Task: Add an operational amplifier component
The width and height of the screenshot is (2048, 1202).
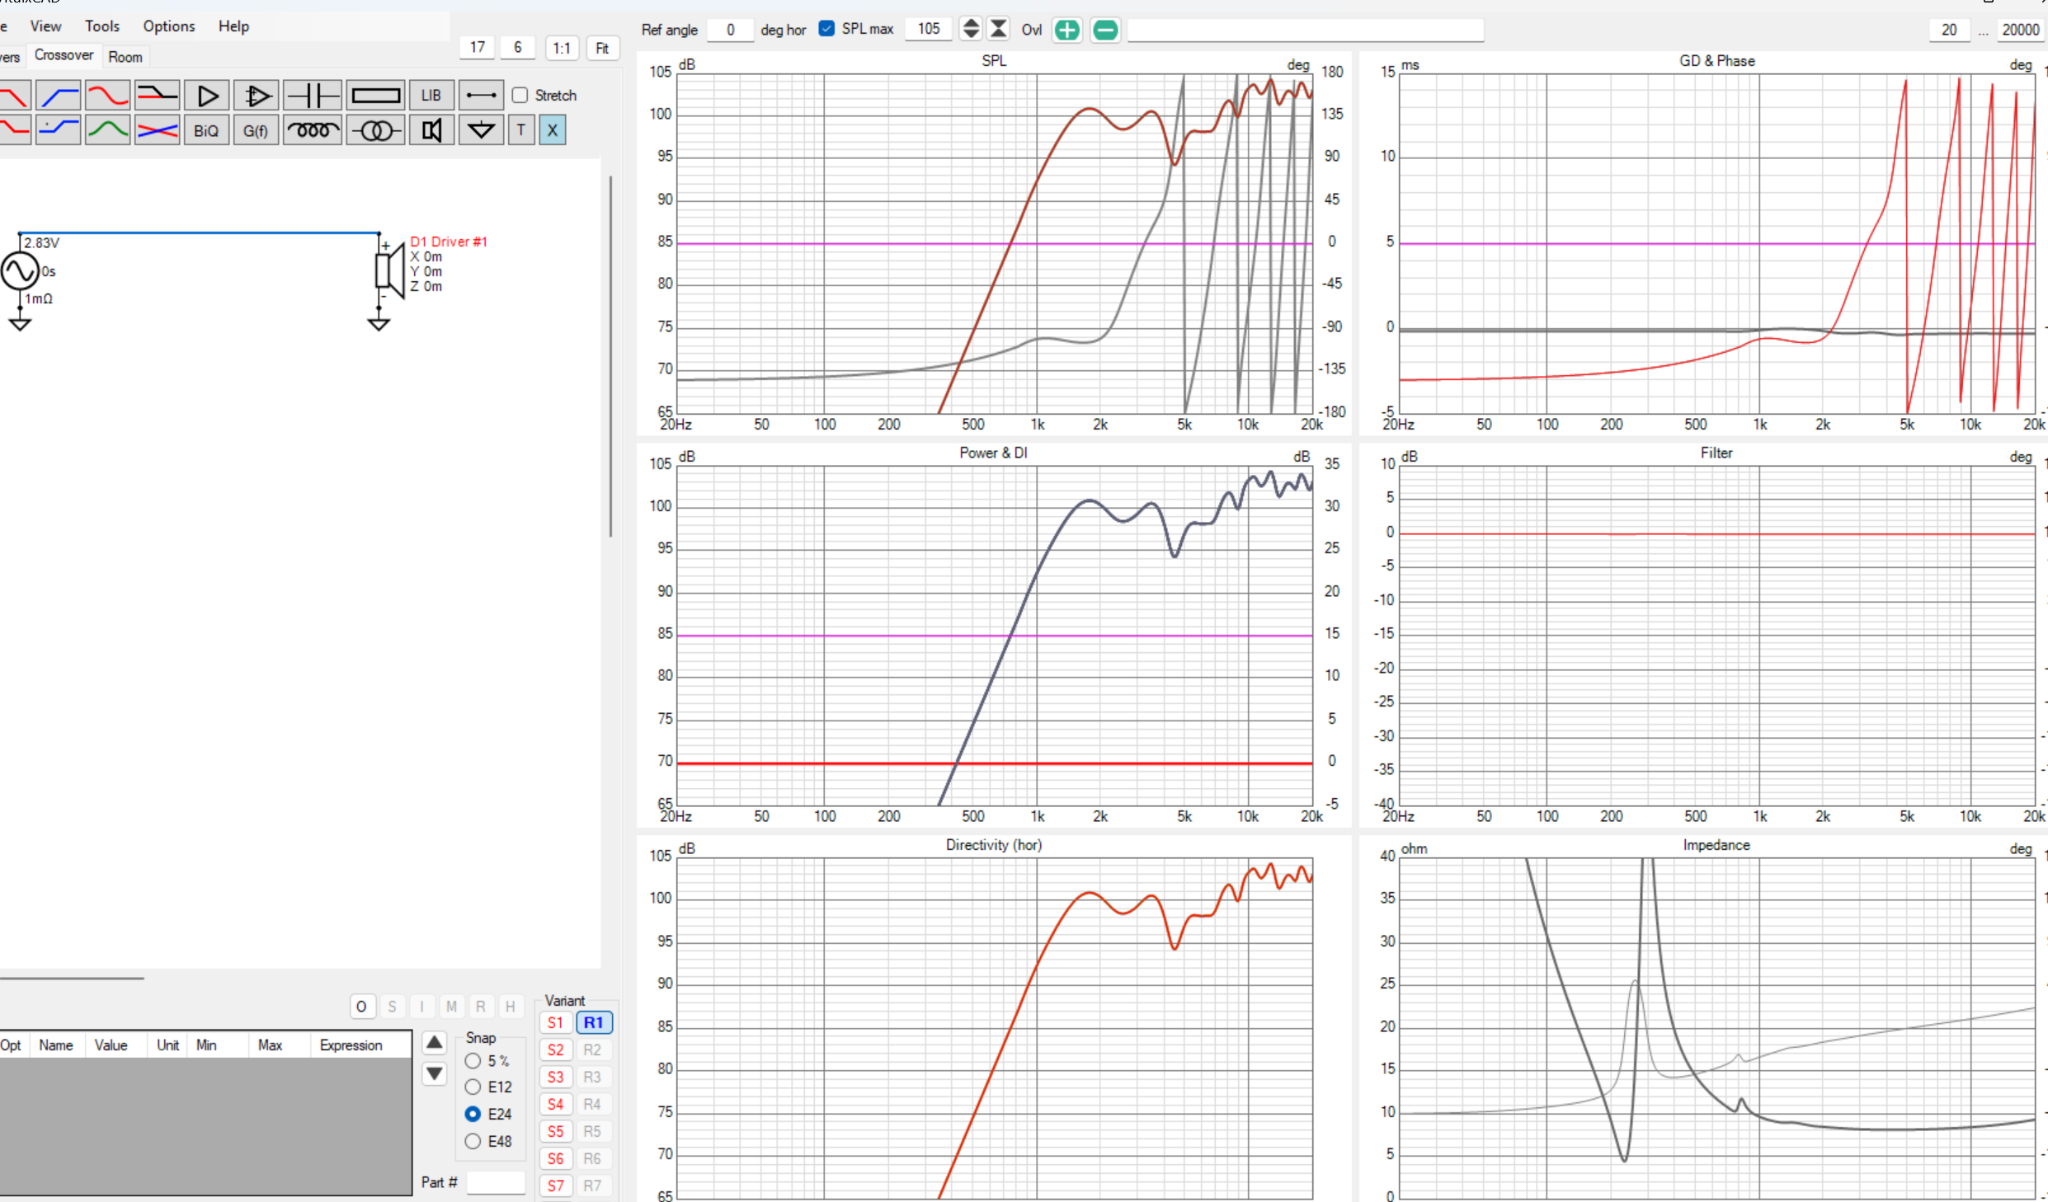Action: click(256, 96)
